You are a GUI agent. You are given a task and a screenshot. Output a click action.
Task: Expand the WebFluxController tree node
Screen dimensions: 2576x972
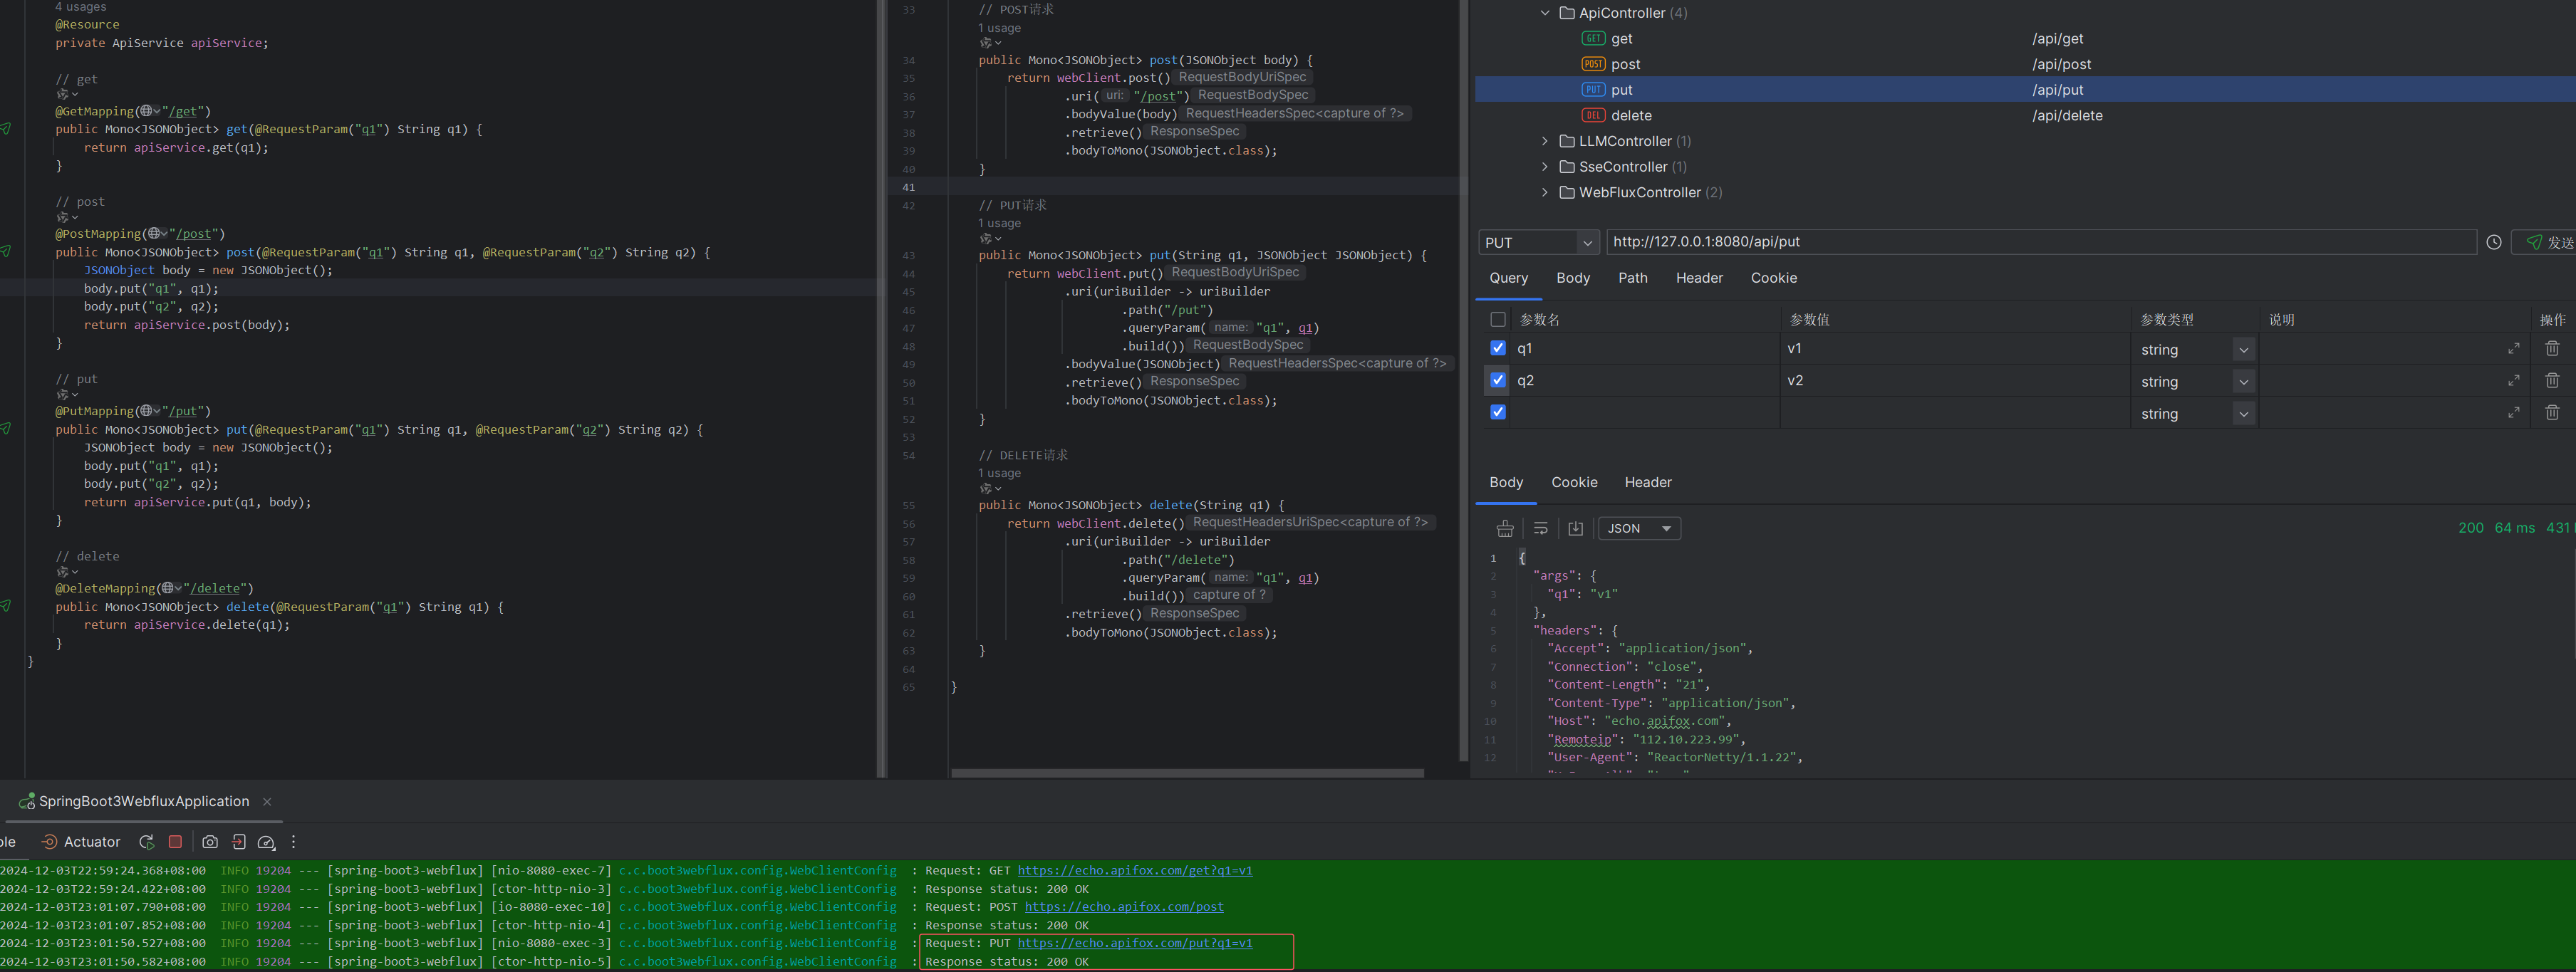[1545, 192]
